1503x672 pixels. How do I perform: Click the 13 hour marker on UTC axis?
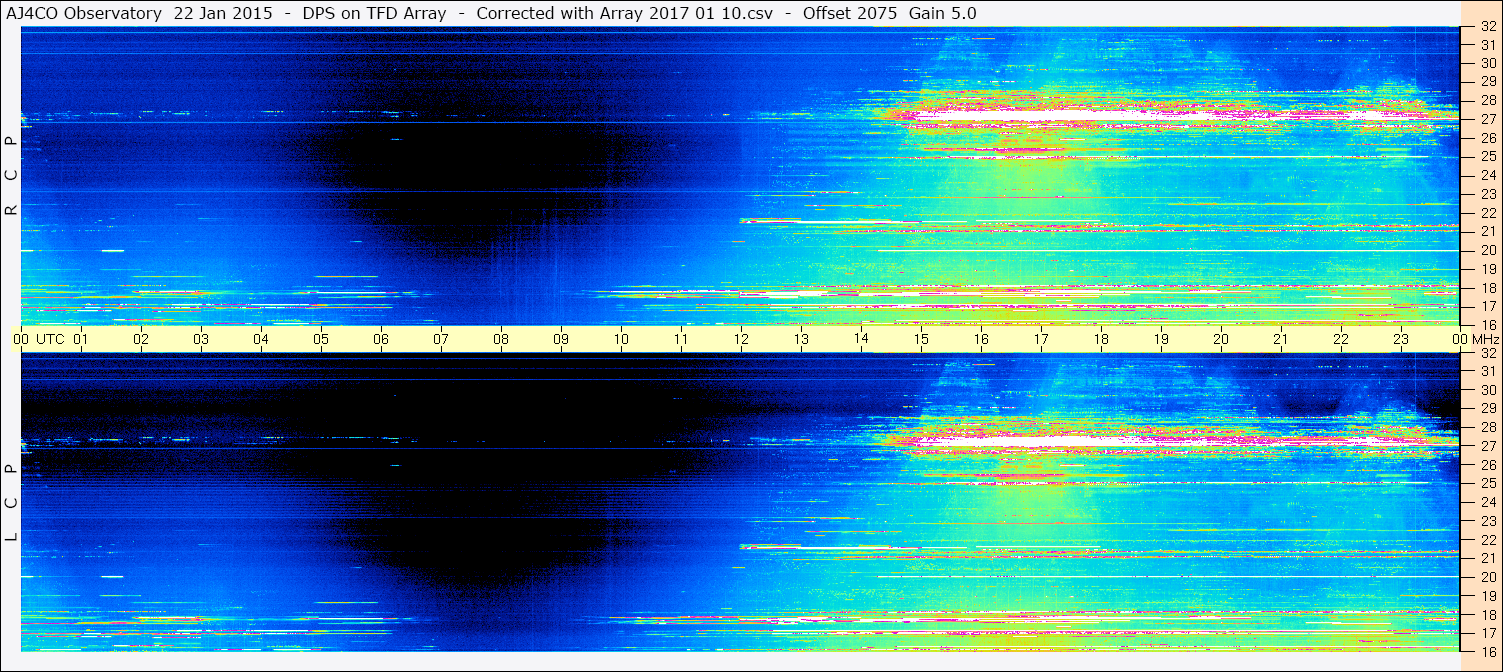(x=801, y=339)
